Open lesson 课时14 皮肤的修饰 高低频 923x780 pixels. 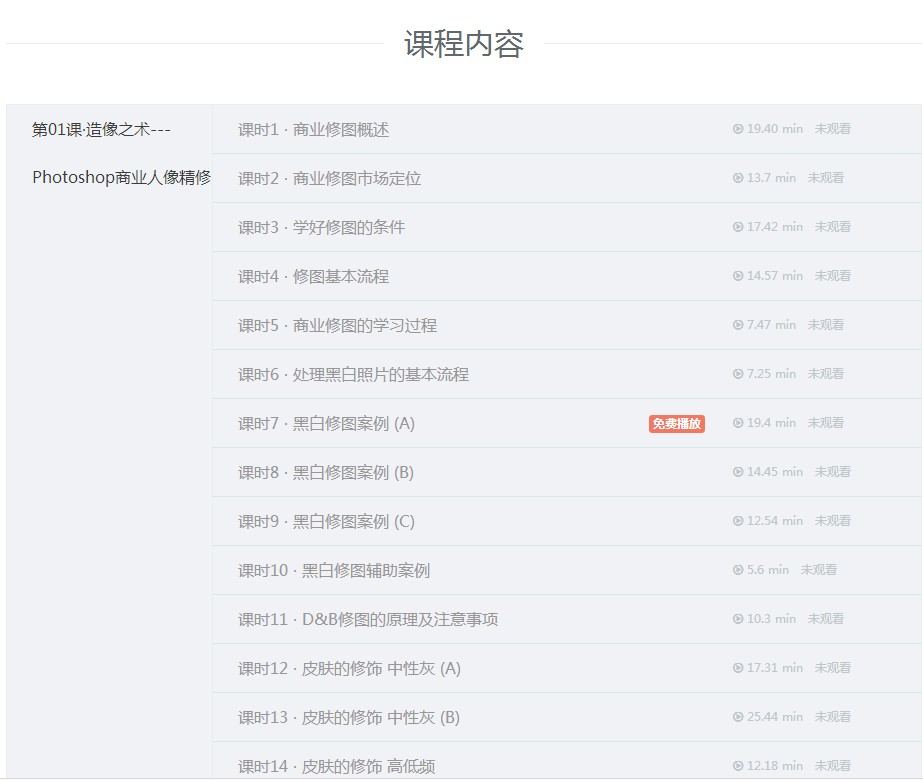[x=336, y=767]
